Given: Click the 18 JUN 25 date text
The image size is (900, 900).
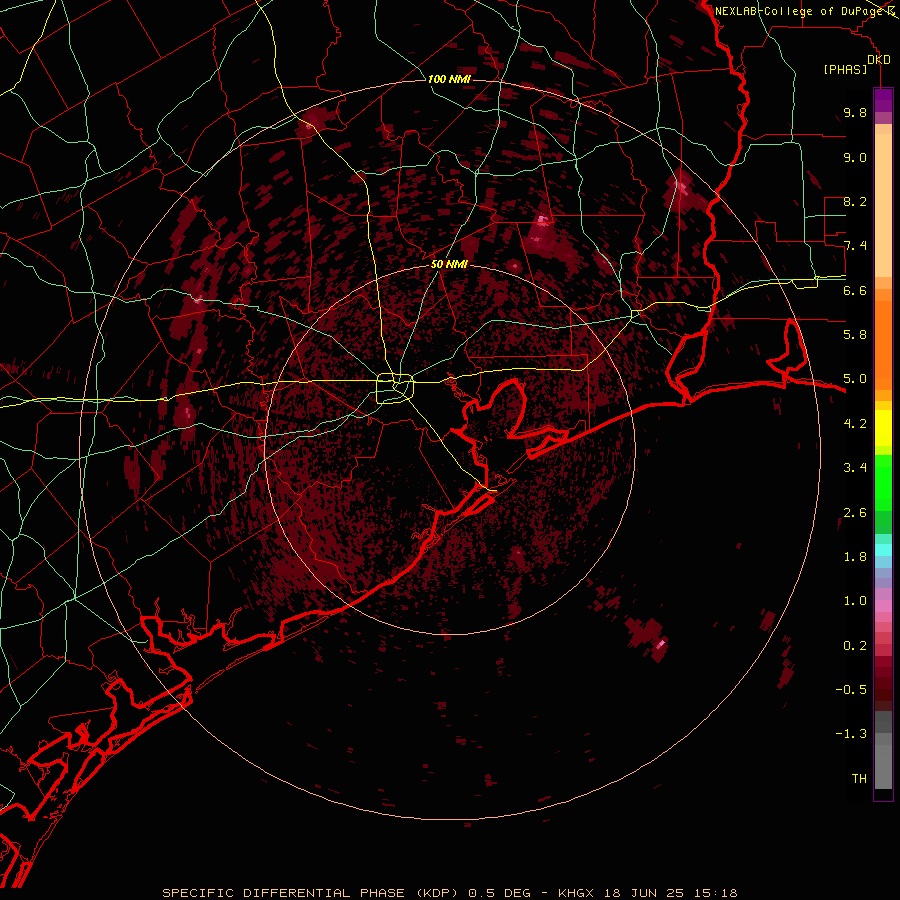Looking at the screenshot, I should click(x=643, y=893).
